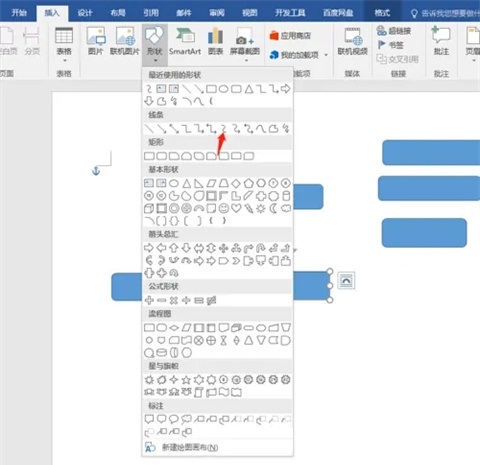Select the explosion 1 shape

click(x=149, y=380)
